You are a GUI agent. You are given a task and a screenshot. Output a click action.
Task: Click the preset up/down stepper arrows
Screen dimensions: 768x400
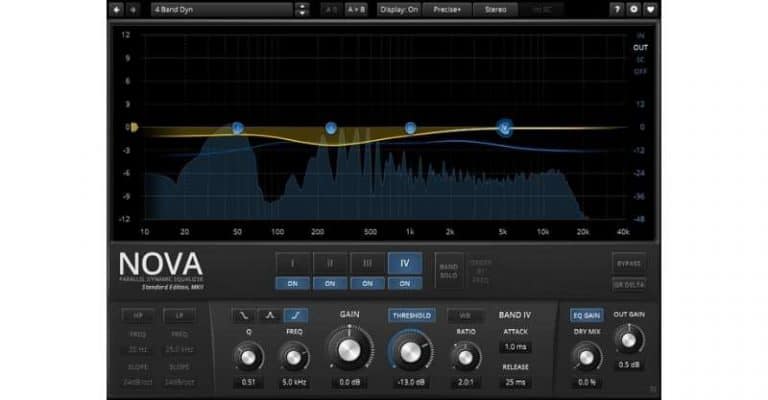tap(302, 9)
